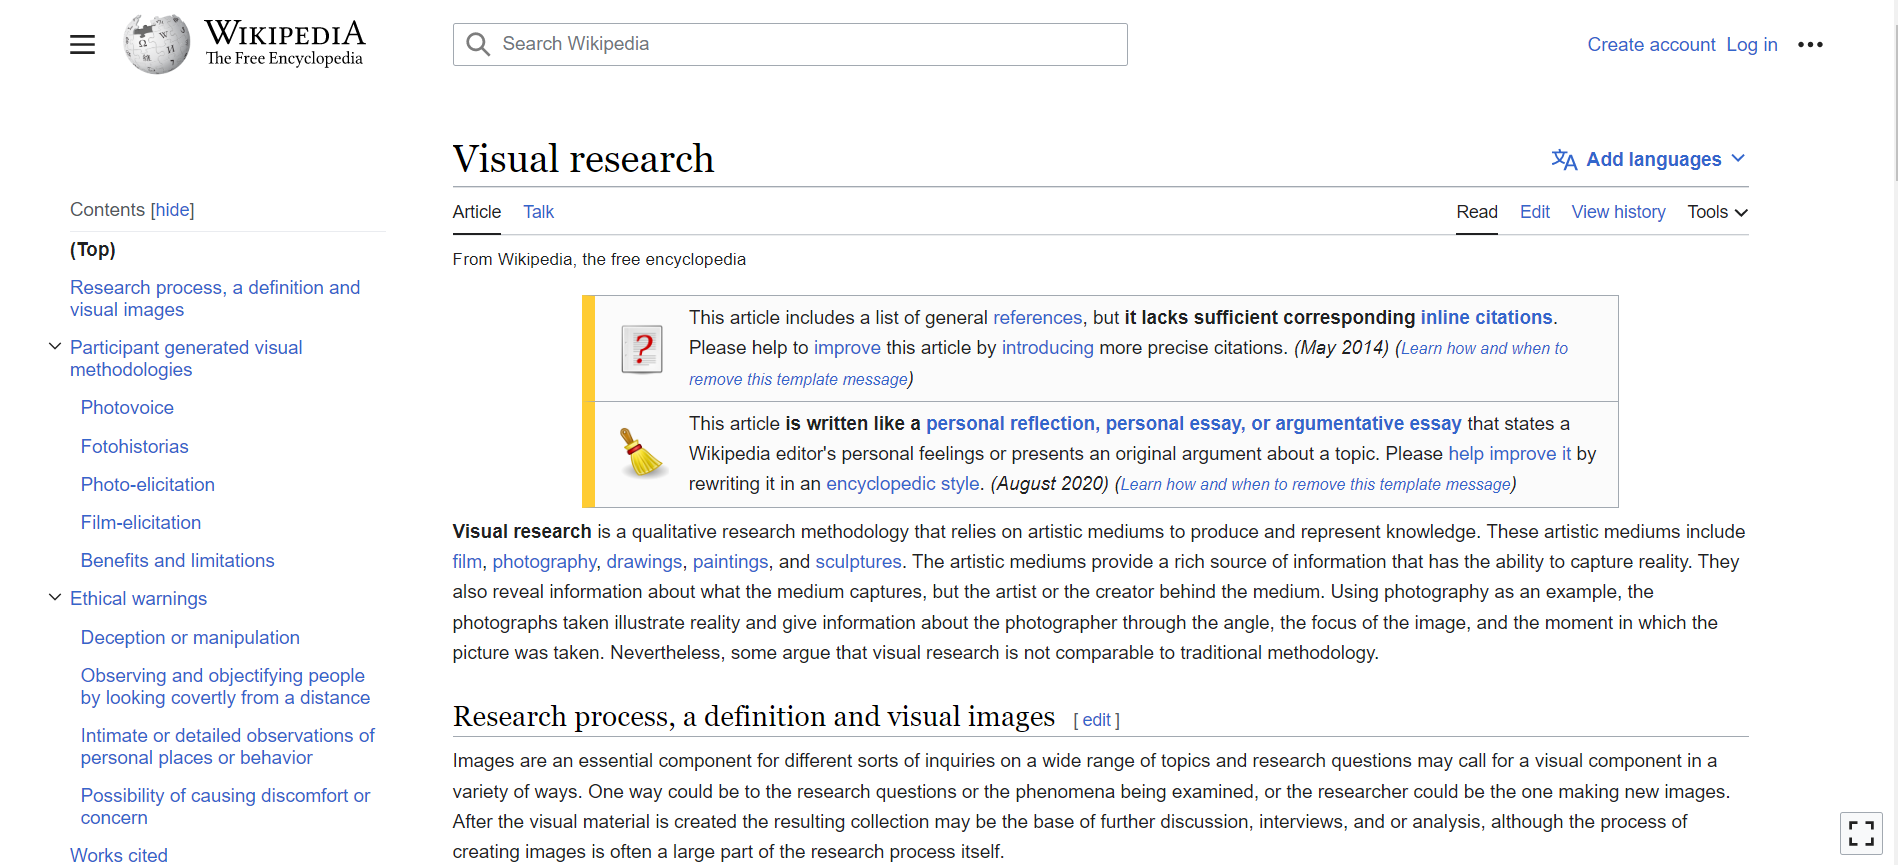Hide the Contents sidebar
The image size is (1898, 865).
172,210
